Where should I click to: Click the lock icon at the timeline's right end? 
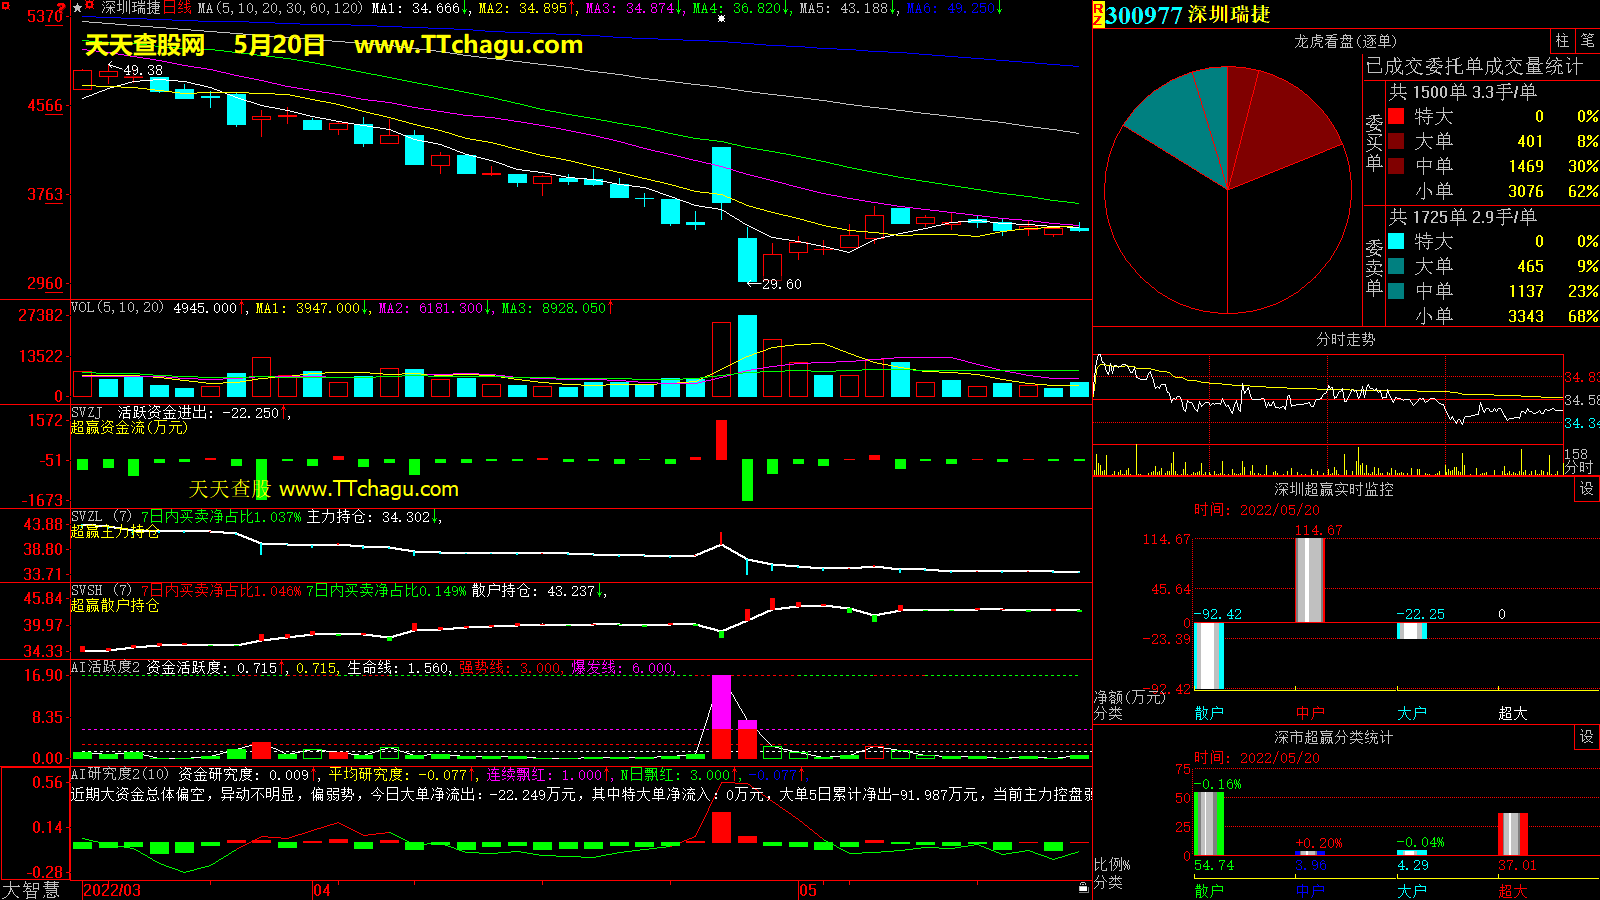click(1083, 888)
